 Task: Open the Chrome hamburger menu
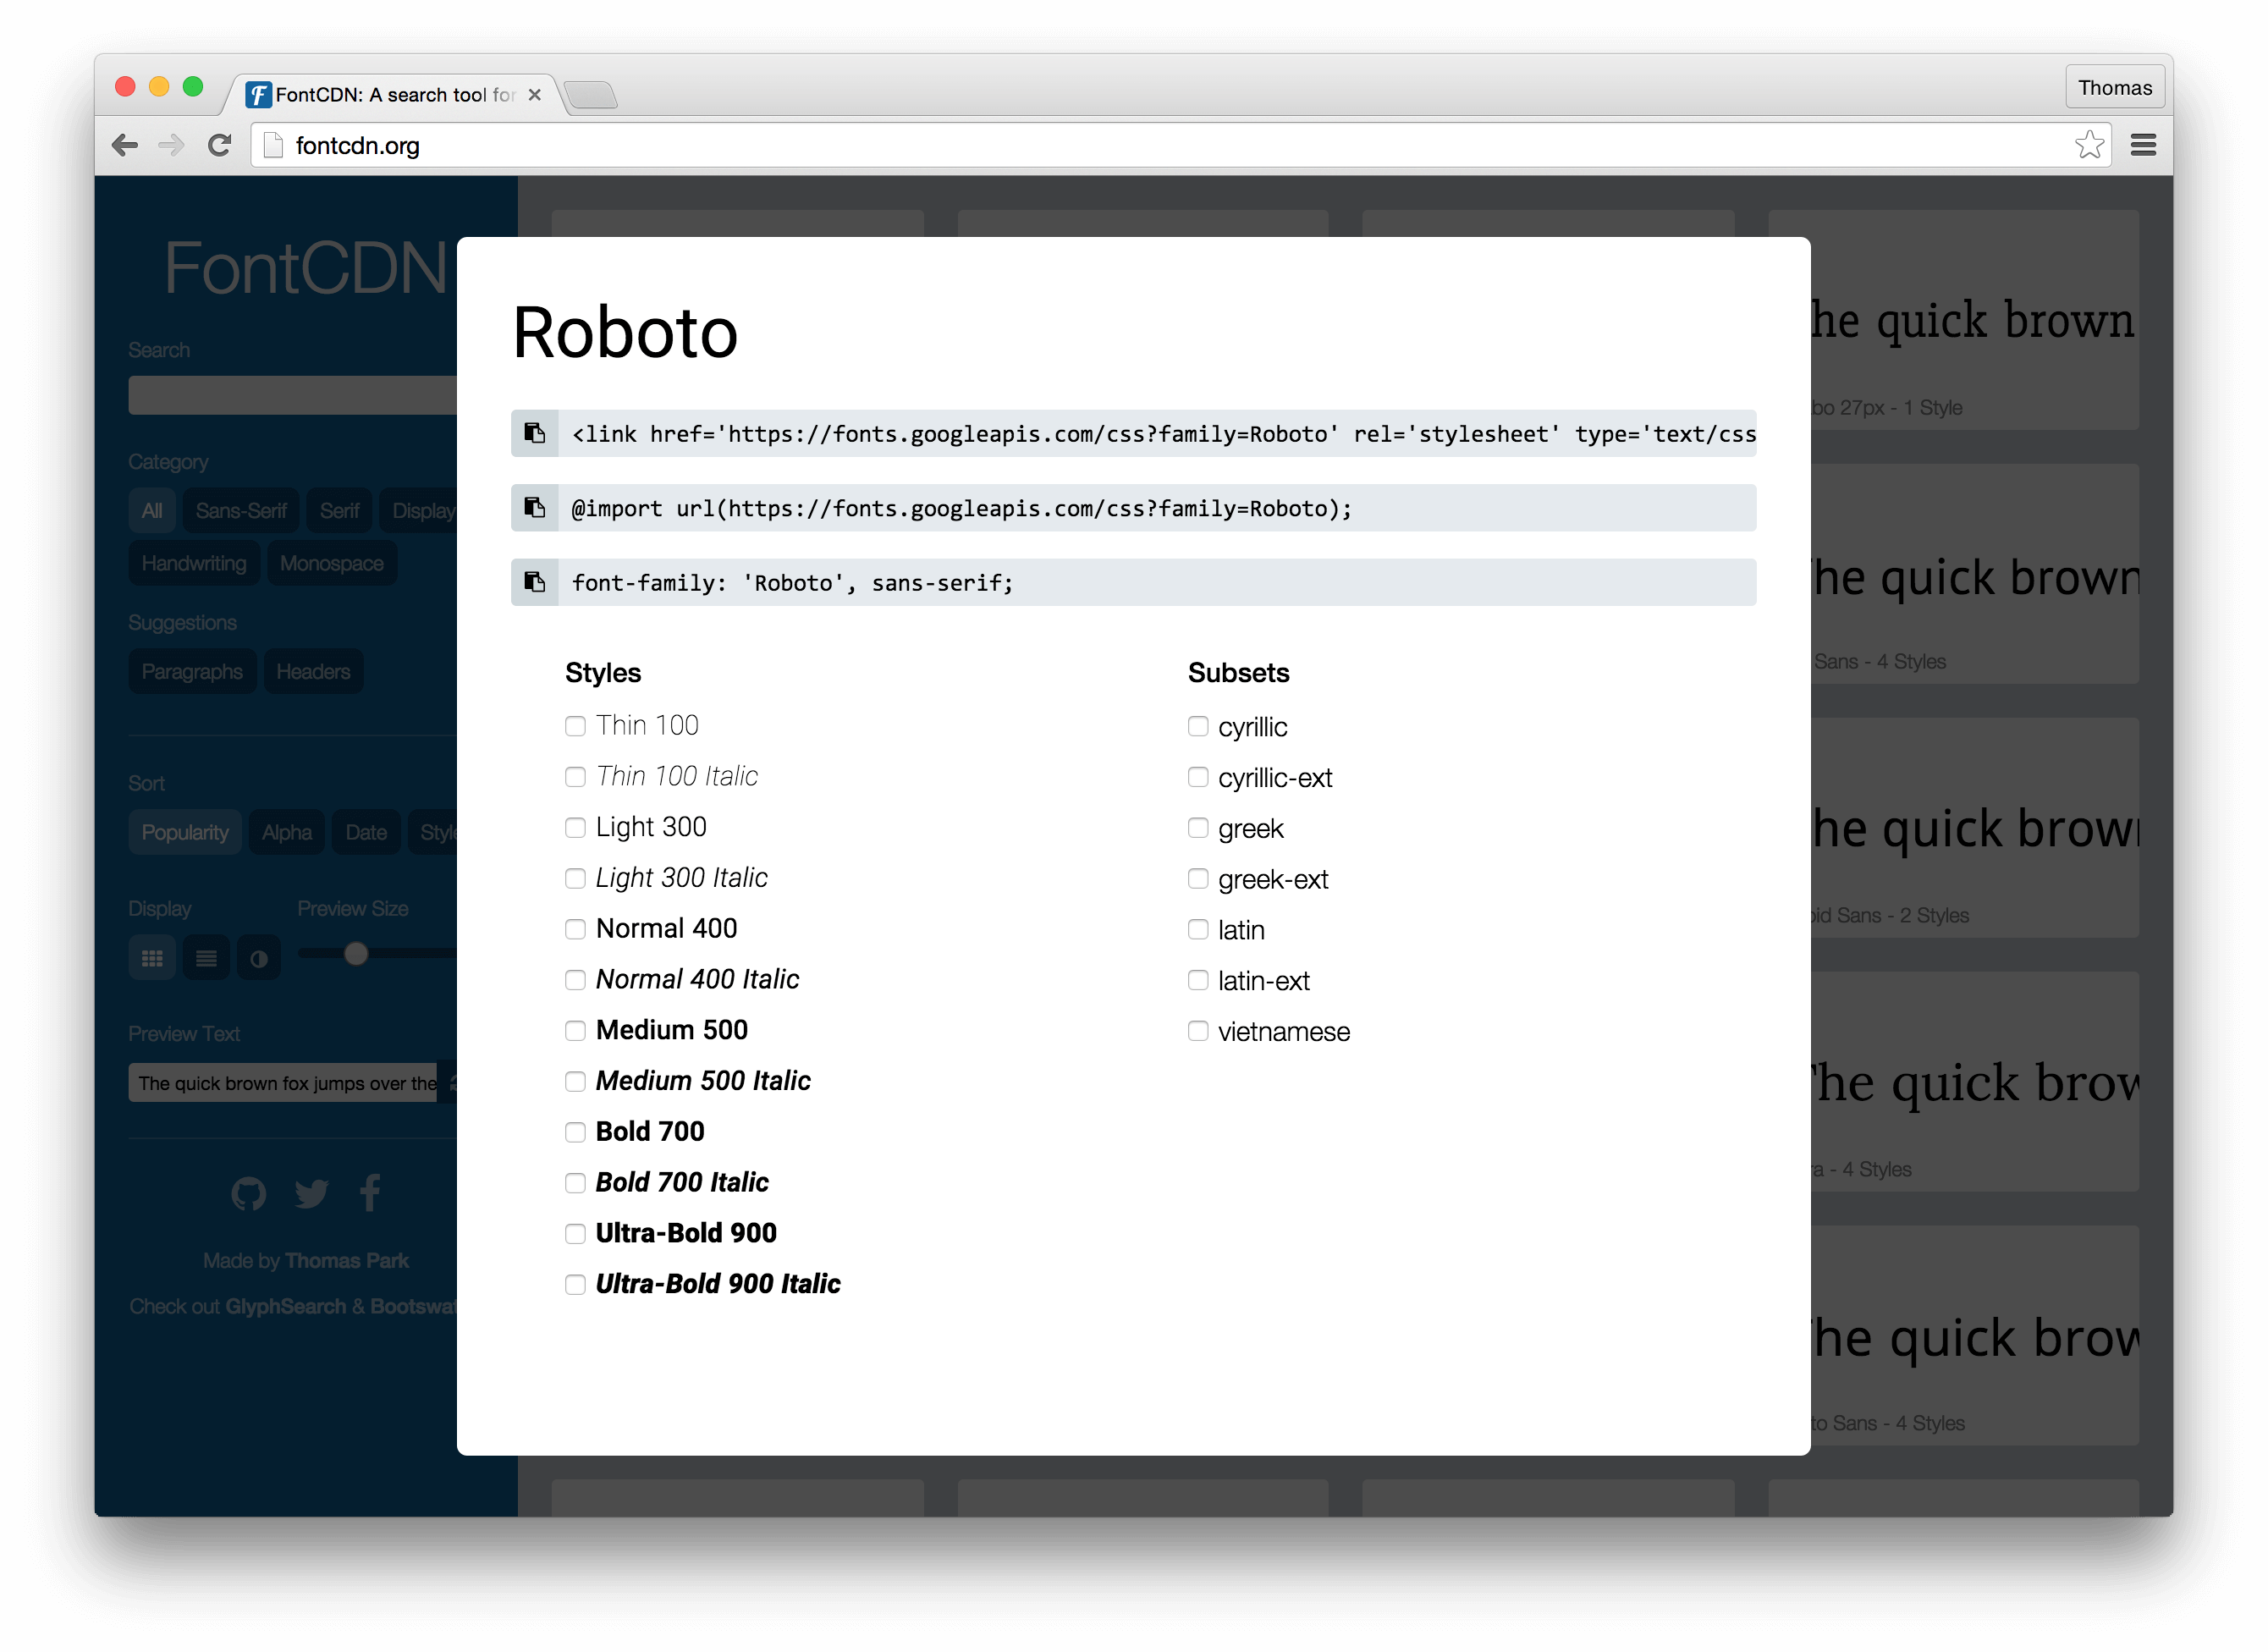point(2143,145)
